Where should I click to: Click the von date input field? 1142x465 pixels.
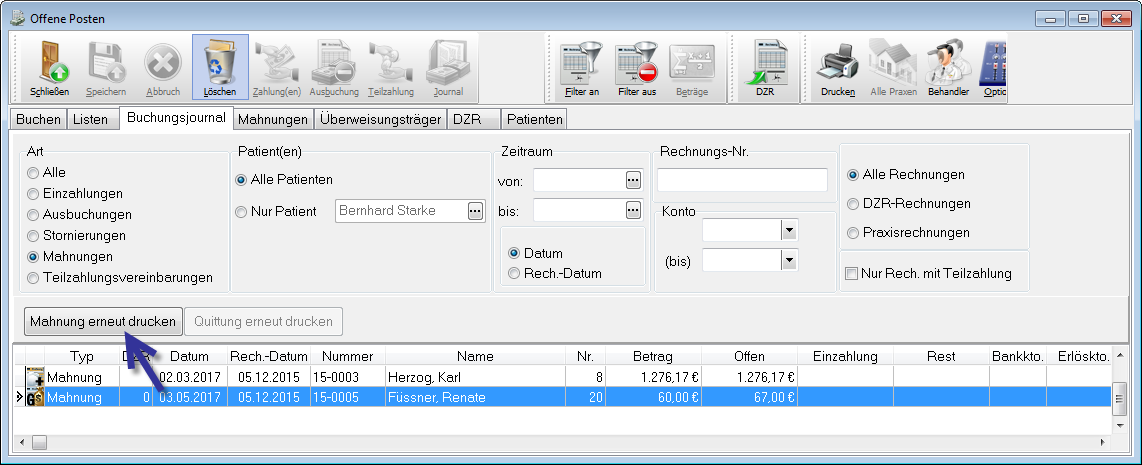pyautogui.click(x=579, y=180)
